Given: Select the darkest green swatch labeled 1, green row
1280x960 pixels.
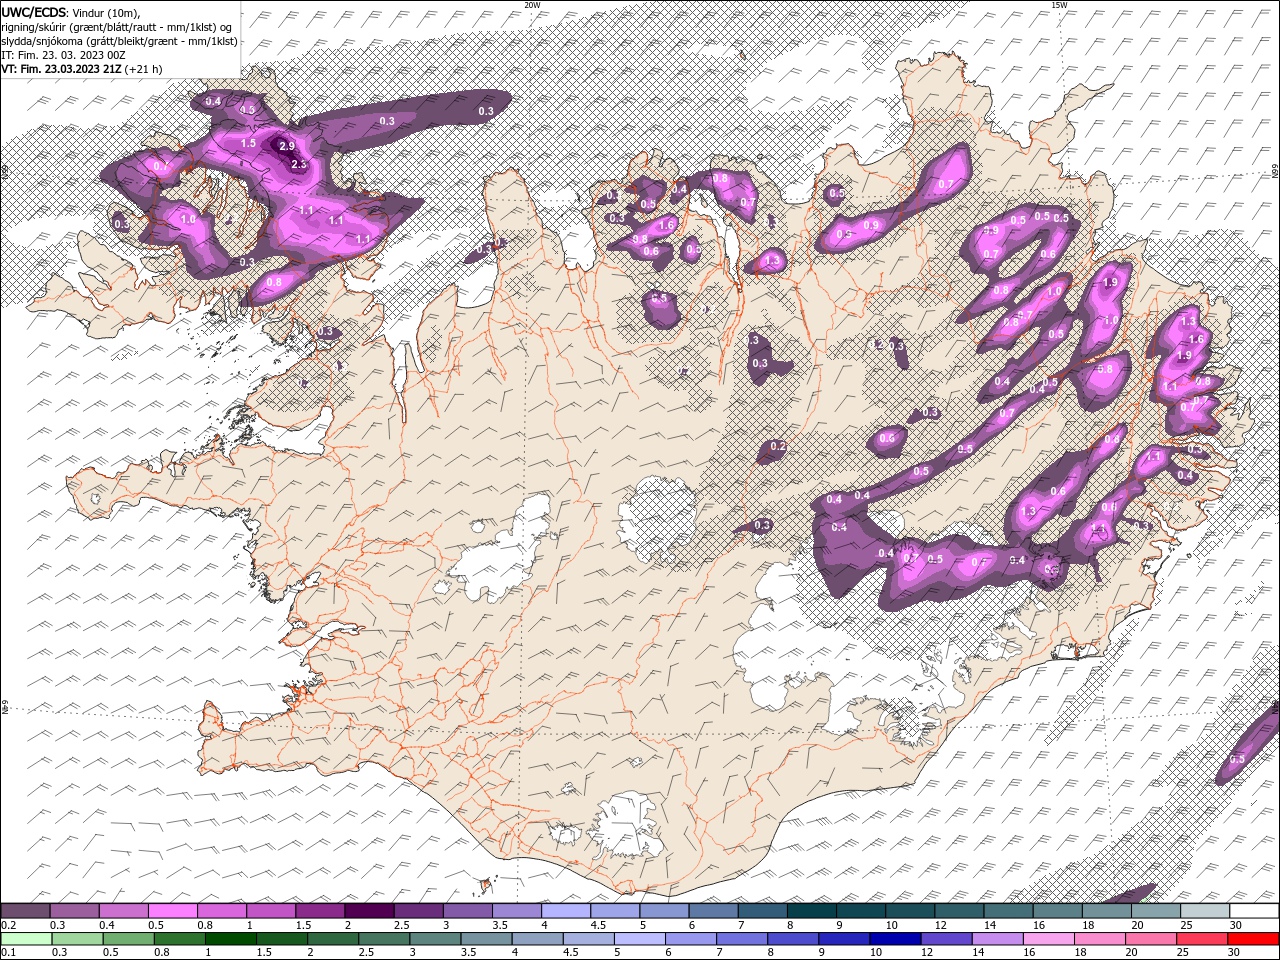Looking at the screenshot, I should coord(230,939).
